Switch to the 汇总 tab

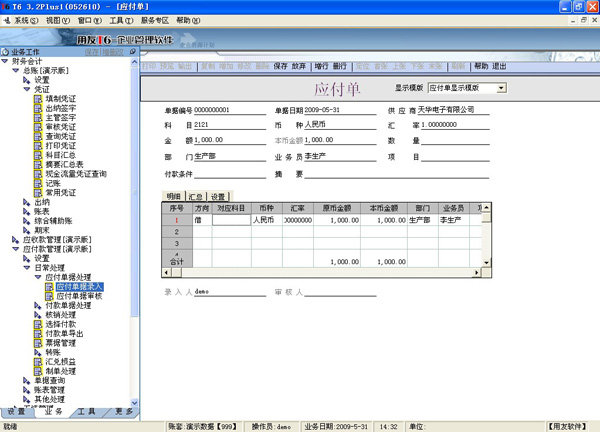click(196, 197)
